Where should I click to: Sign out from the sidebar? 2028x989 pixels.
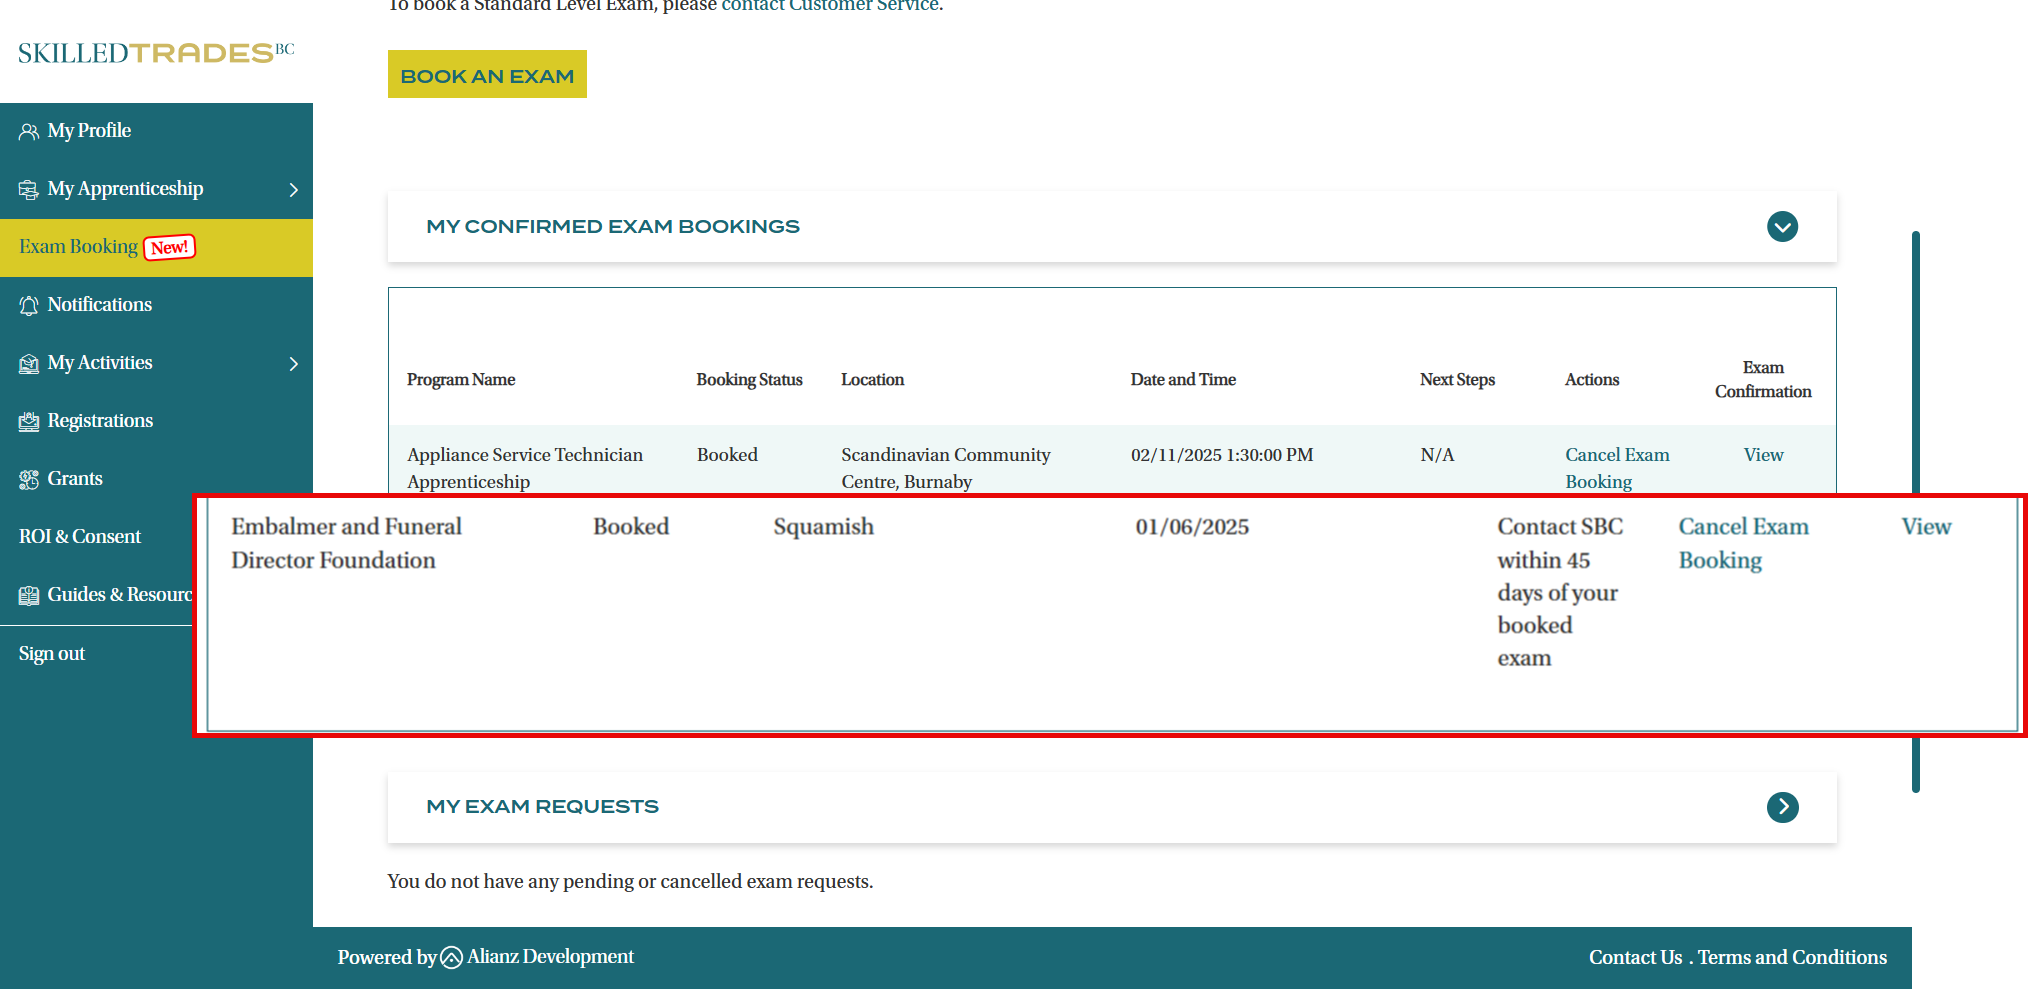pos(52,654)
